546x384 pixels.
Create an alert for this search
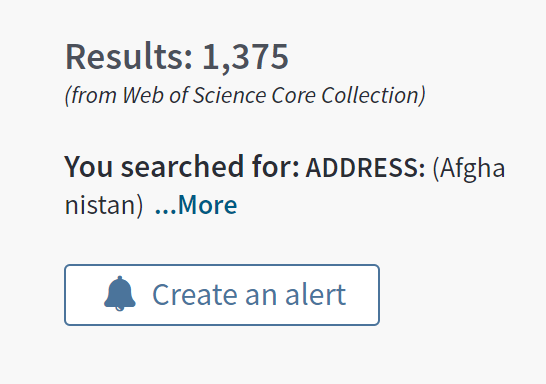222,295
